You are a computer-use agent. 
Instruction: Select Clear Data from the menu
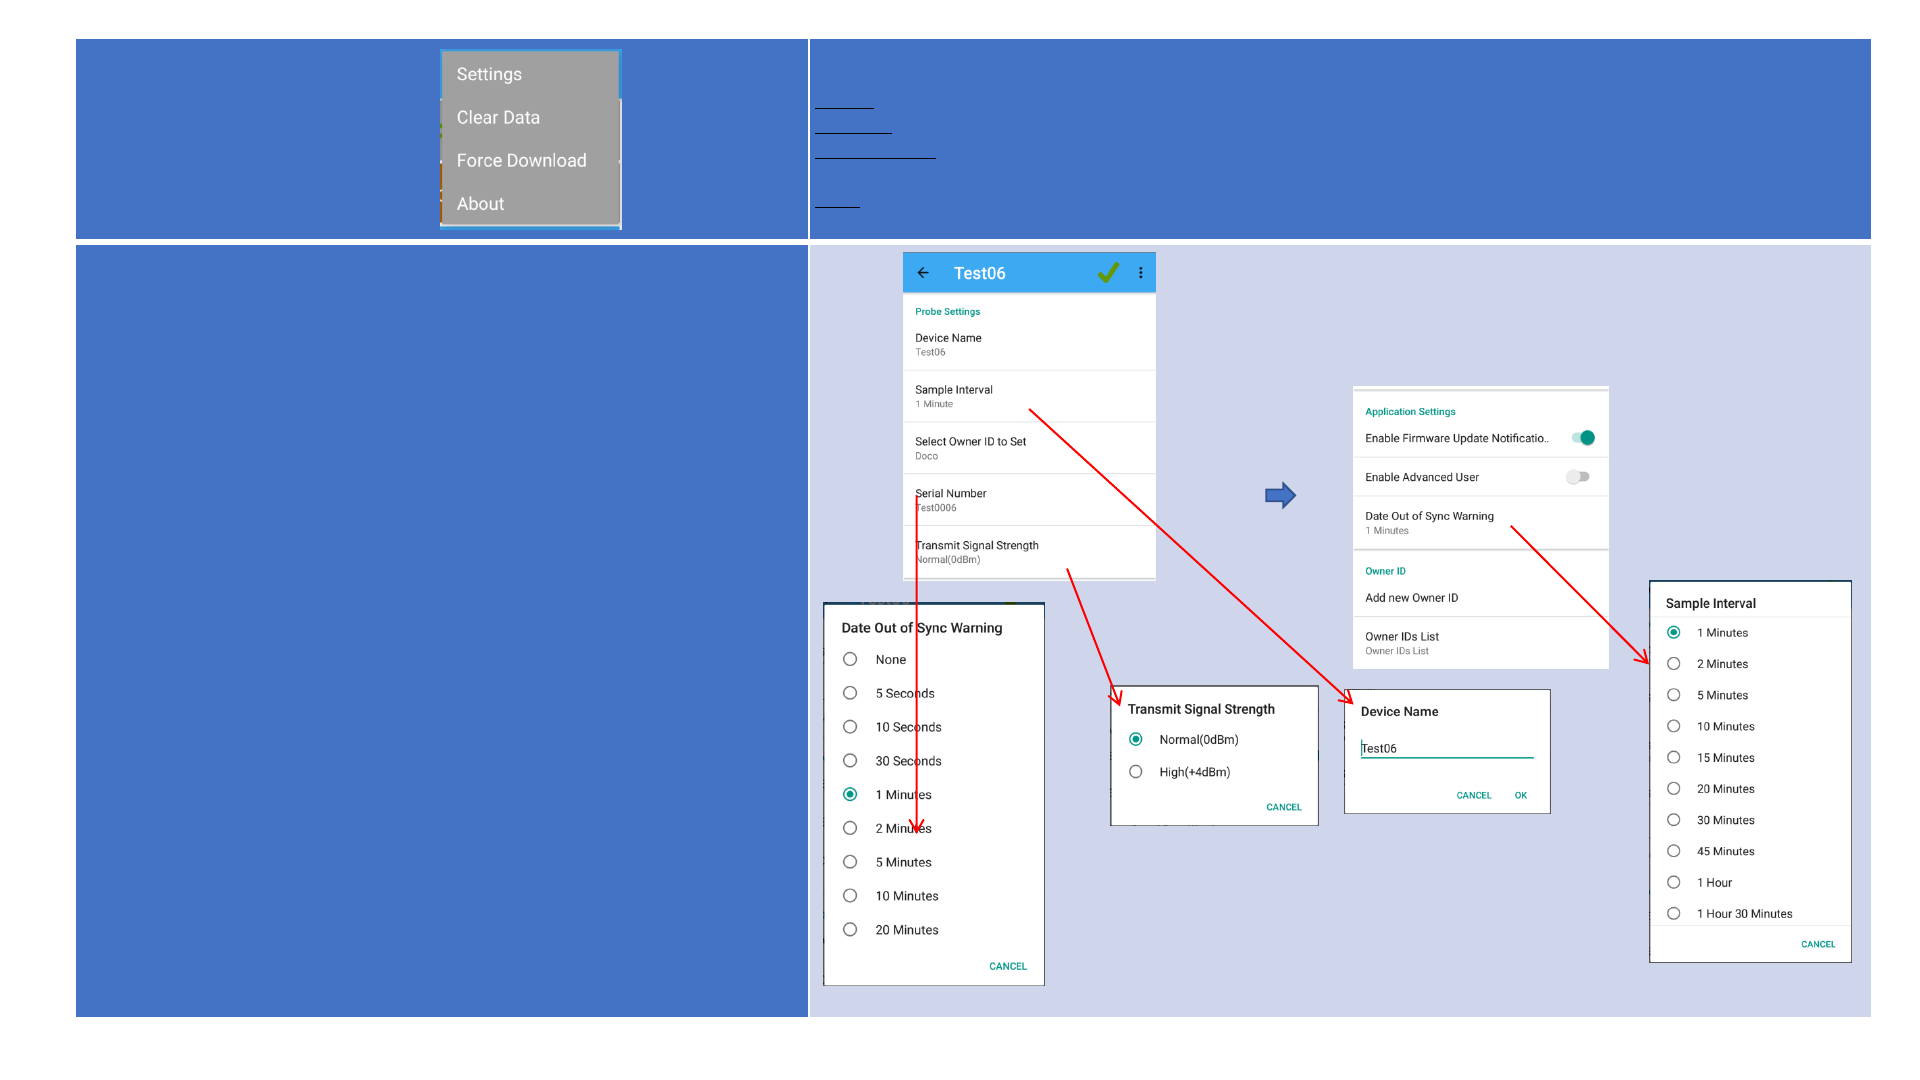click(x=498, y=117)
